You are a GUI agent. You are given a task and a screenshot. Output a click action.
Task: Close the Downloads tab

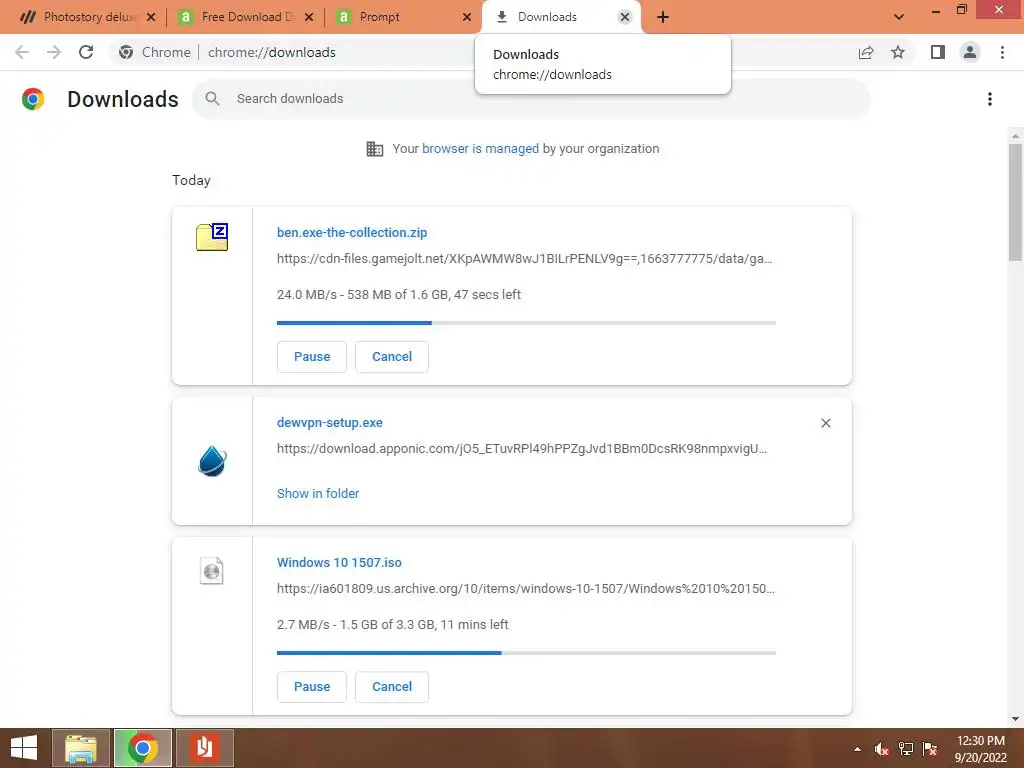pos(625,17)
